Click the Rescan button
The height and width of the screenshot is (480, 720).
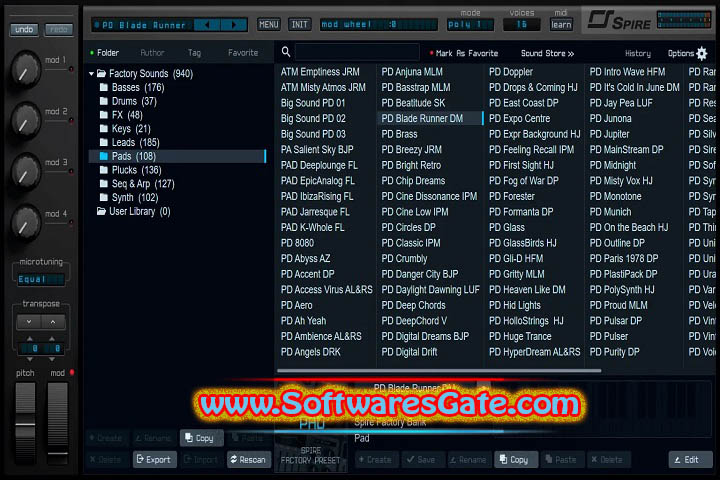[248, 459]
